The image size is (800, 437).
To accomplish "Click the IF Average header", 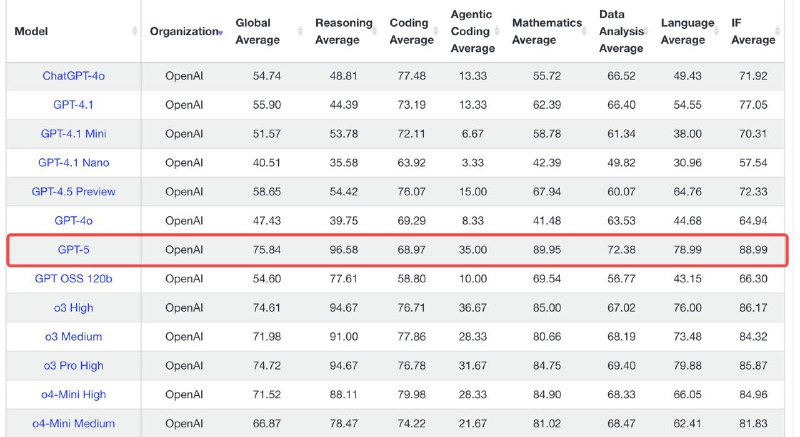I will [752, 31].
